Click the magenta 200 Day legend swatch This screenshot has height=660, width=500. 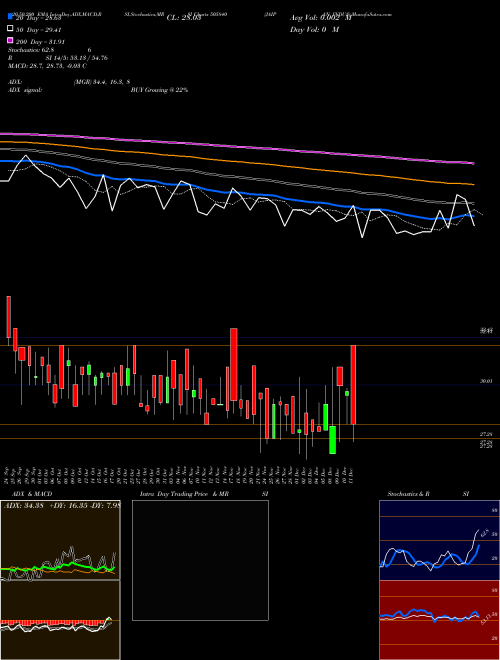[10, 41]
